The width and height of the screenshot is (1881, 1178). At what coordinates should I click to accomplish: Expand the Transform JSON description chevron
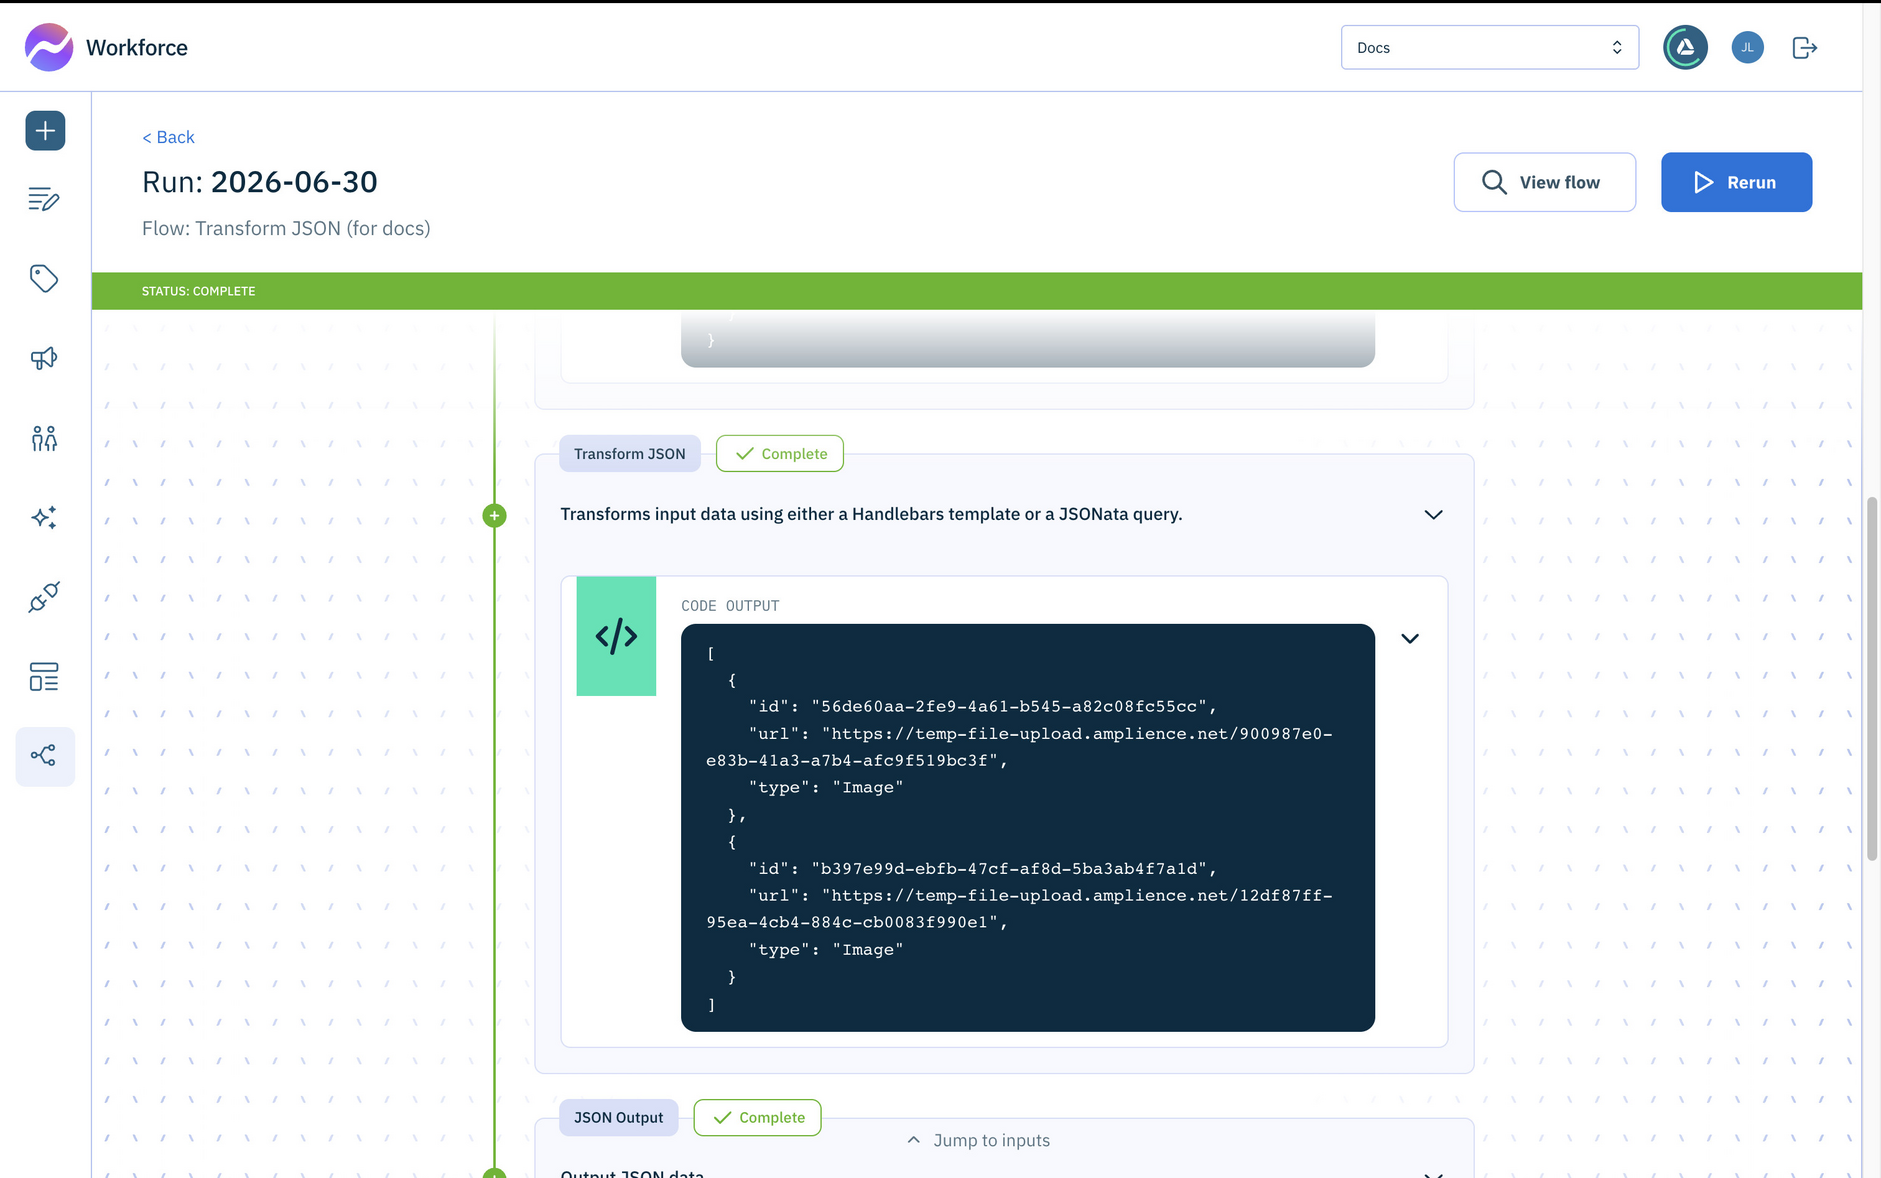(x=1433, y=515)
